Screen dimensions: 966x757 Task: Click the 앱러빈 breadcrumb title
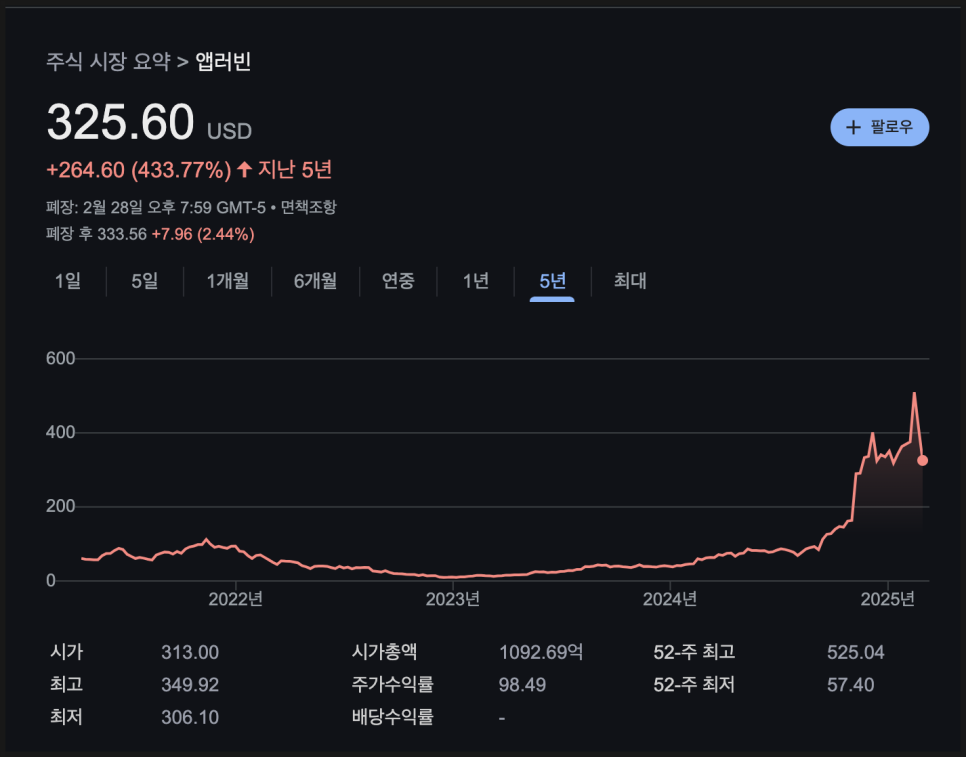pyautogui.click(x=223, y=61)
